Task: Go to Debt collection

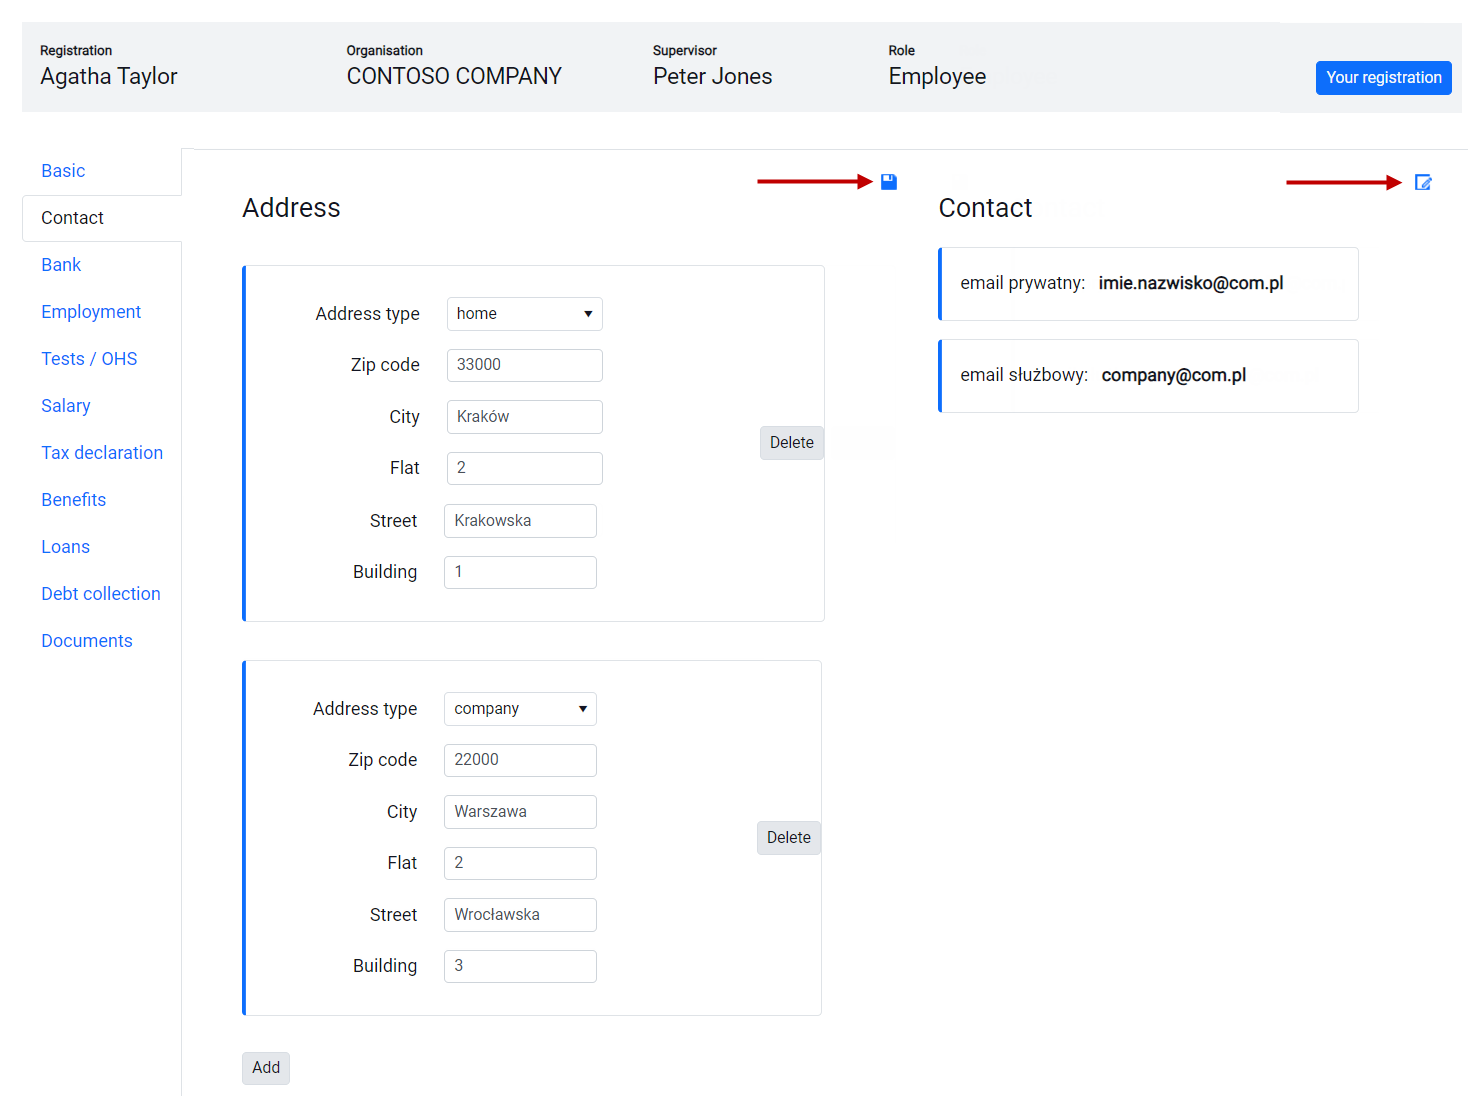Action: point(101,594)
